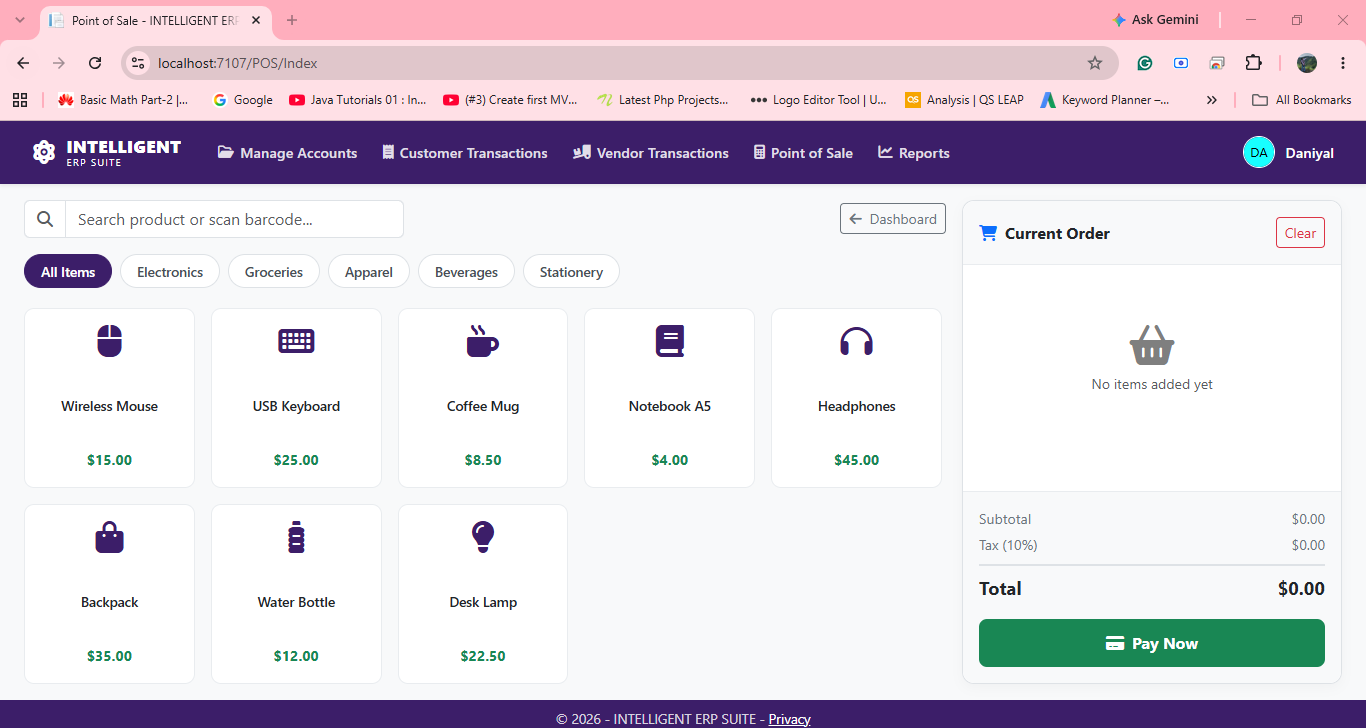Reload the page in Chrome
Screen dimensions: 1366x728
(95, 63)
